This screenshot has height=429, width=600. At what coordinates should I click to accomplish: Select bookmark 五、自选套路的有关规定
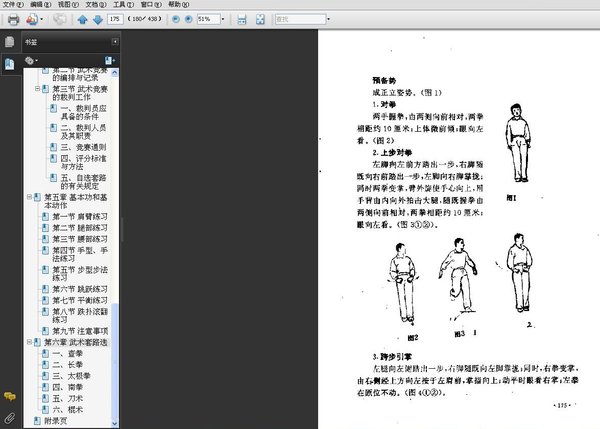(83, 182)
